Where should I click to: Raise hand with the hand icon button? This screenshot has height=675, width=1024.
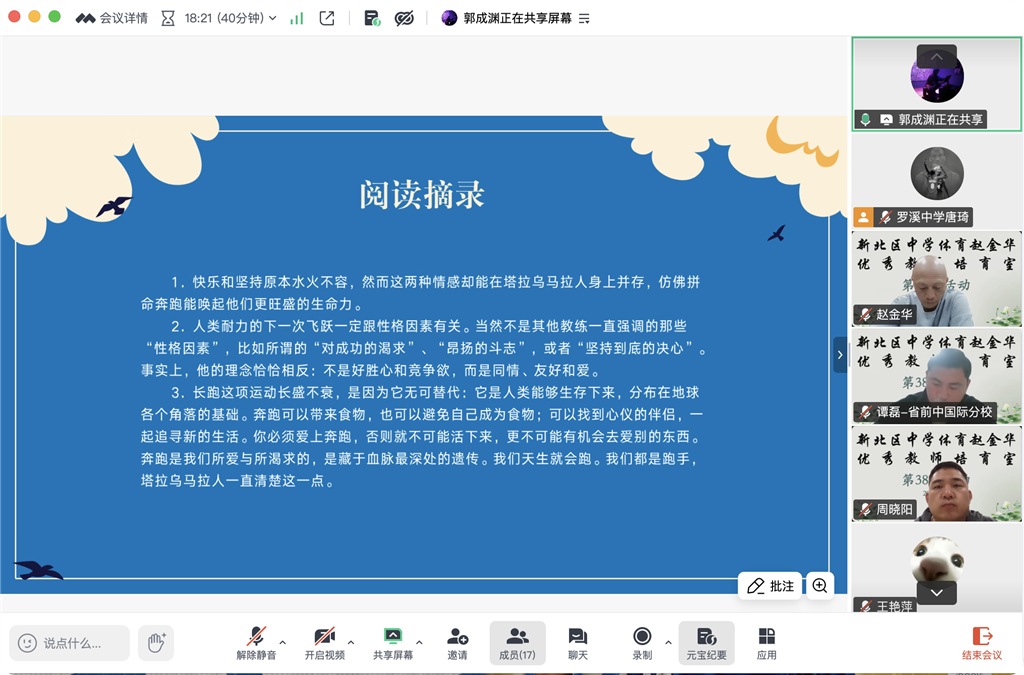156,643
